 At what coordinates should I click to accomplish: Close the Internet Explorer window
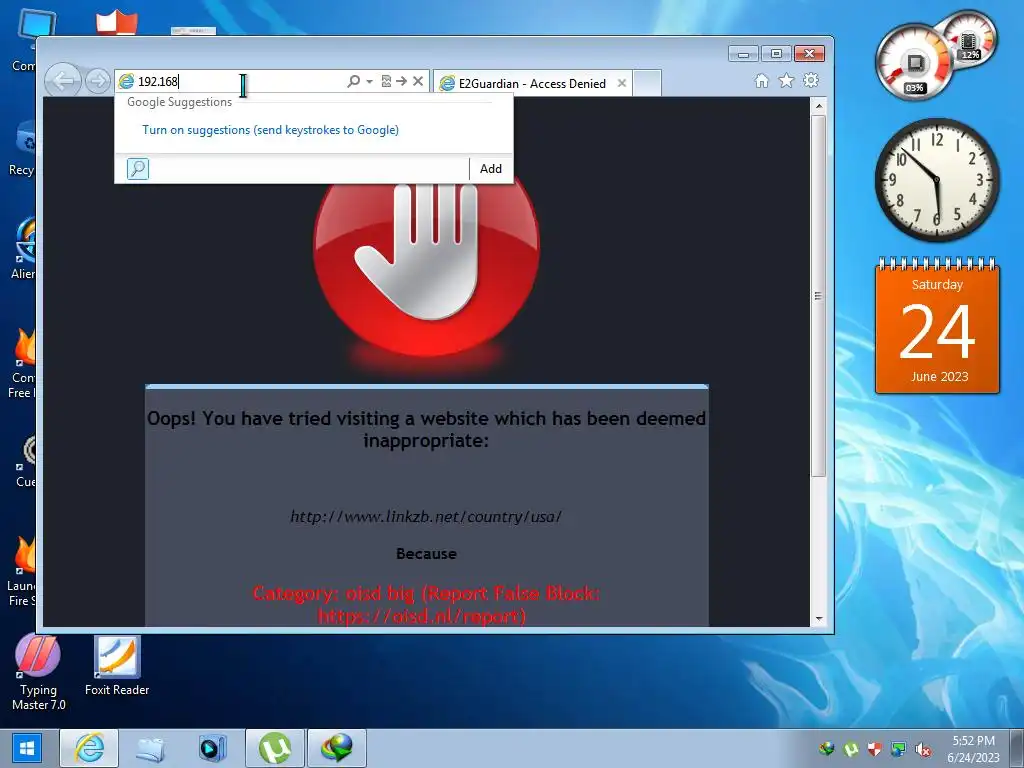coord(809,54)
